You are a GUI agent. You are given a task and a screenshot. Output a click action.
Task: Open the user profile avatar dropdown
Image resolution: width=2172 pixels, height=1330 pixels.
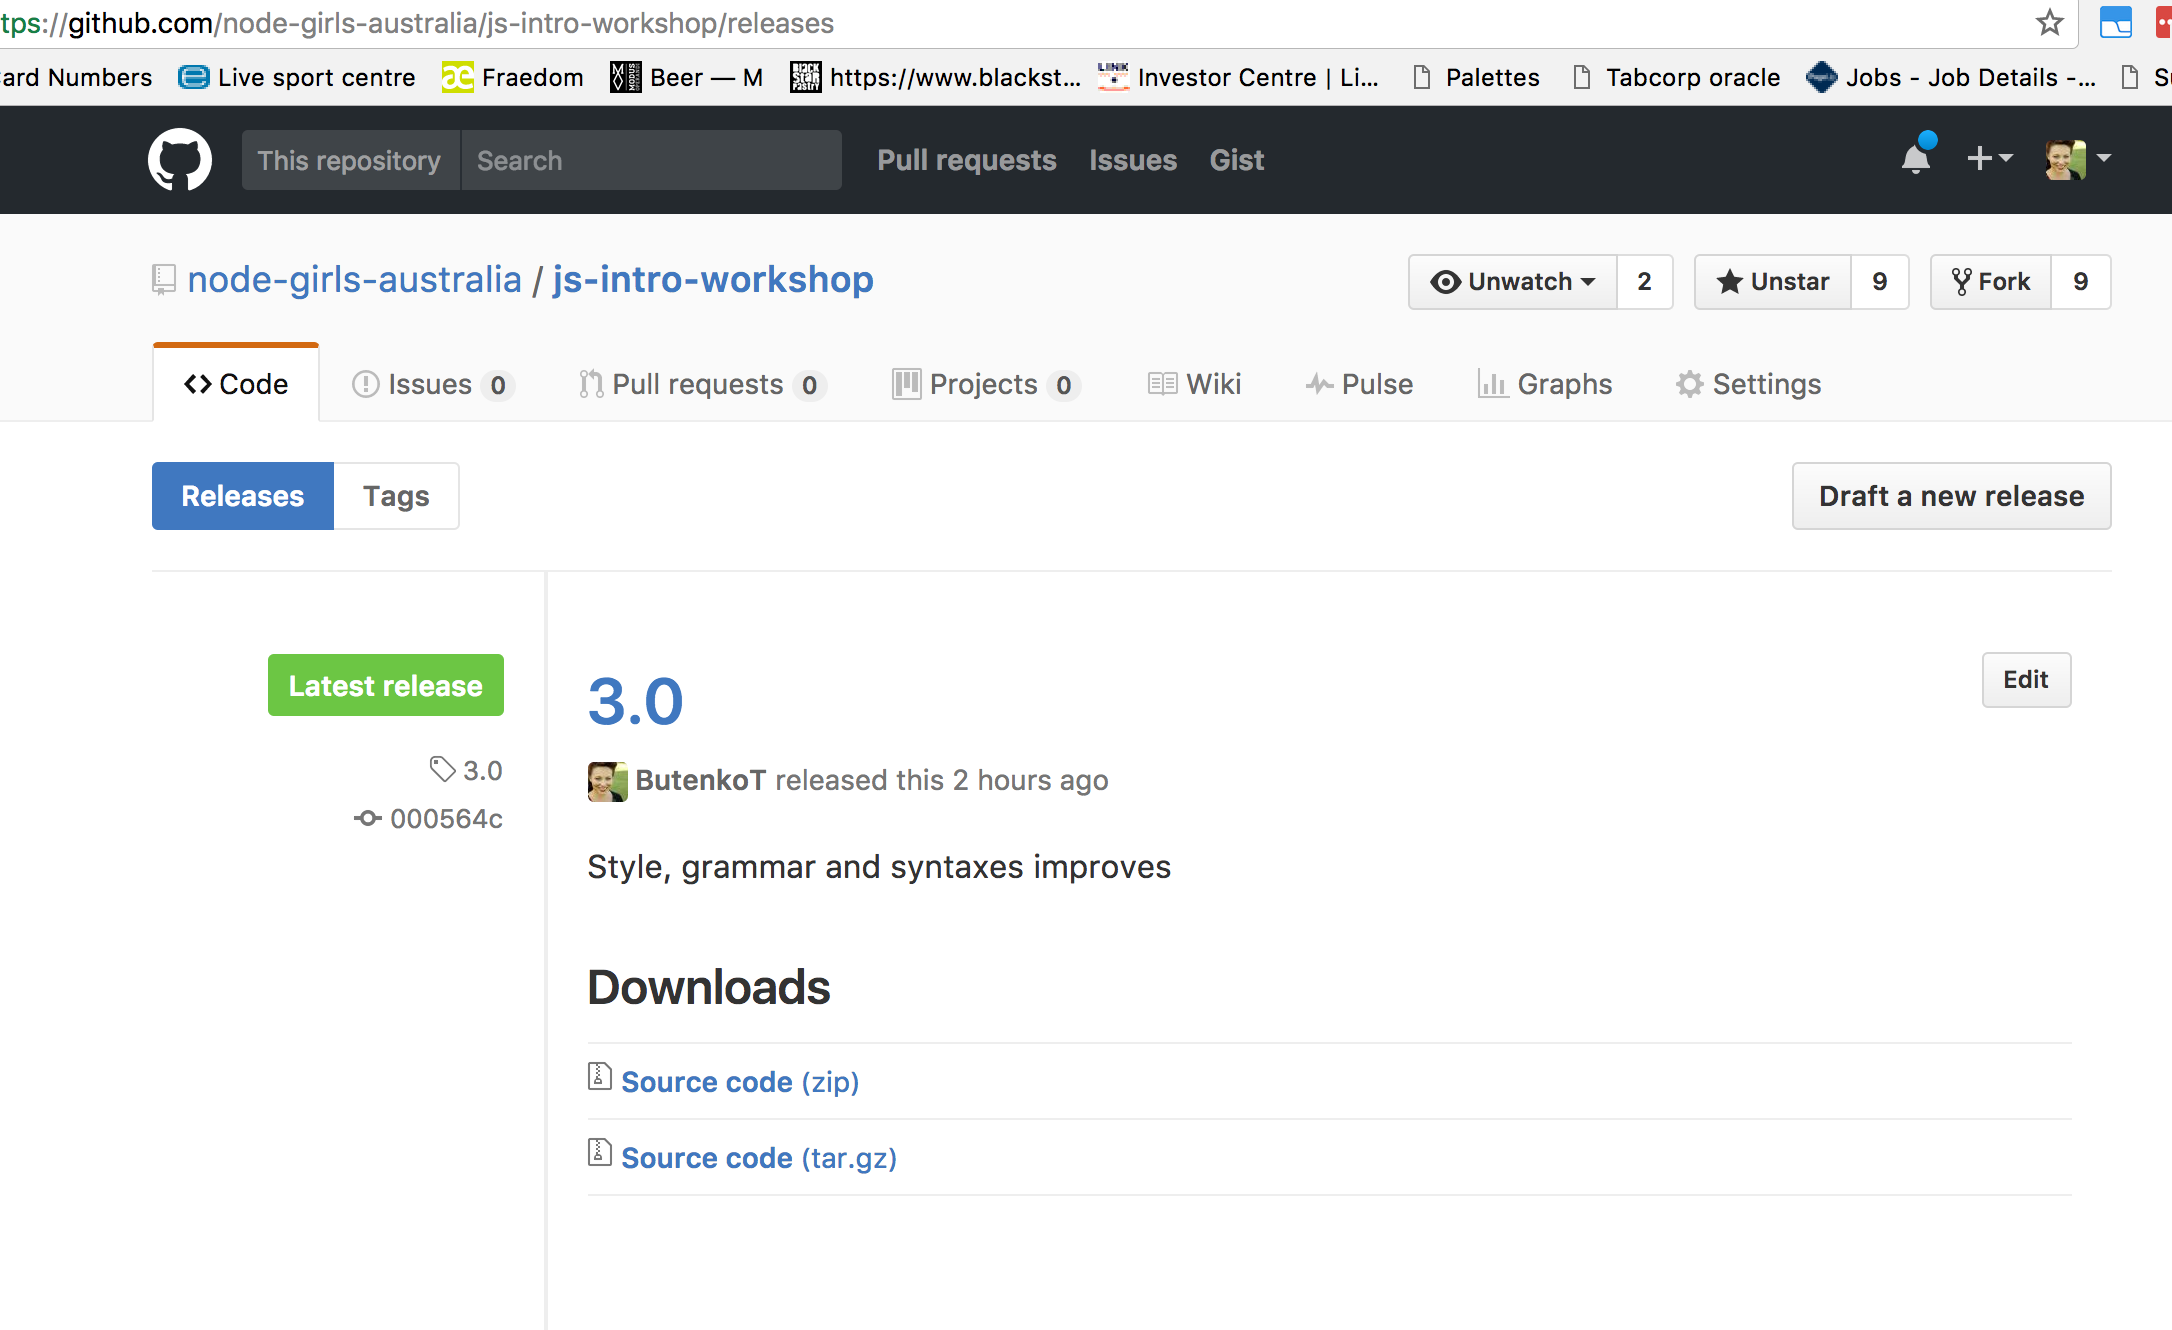point(2078,159)
